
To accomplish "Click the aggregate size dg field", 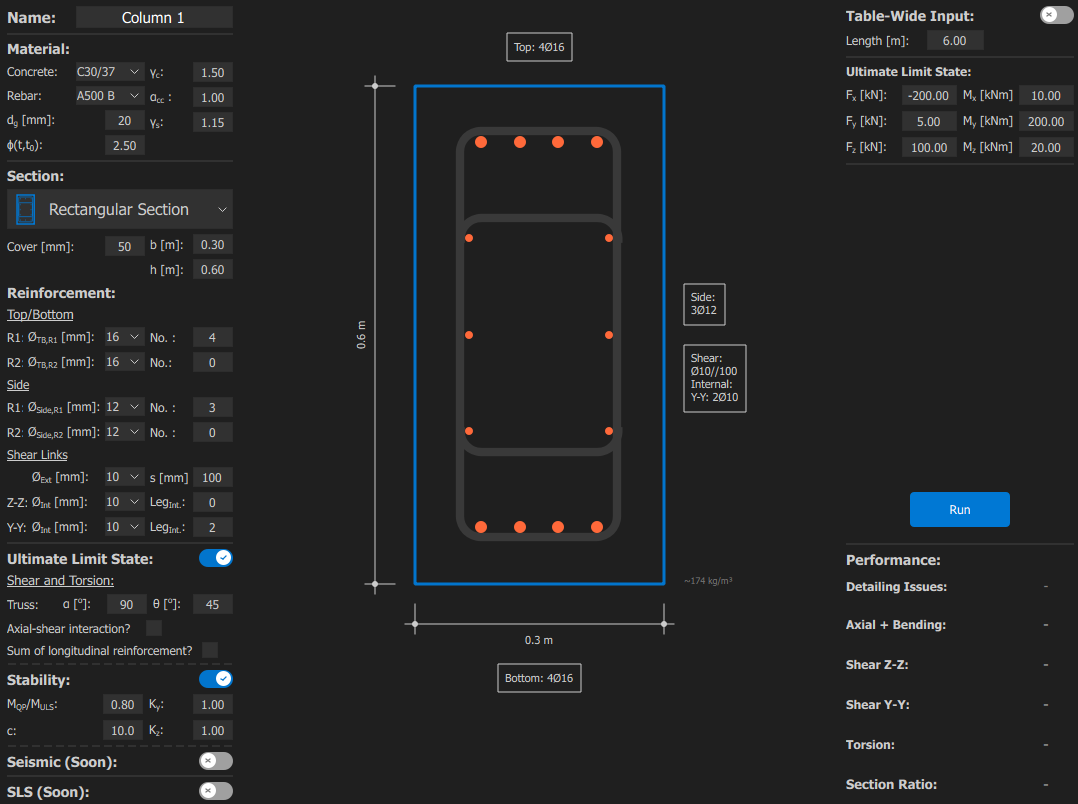I will (124, 120).
